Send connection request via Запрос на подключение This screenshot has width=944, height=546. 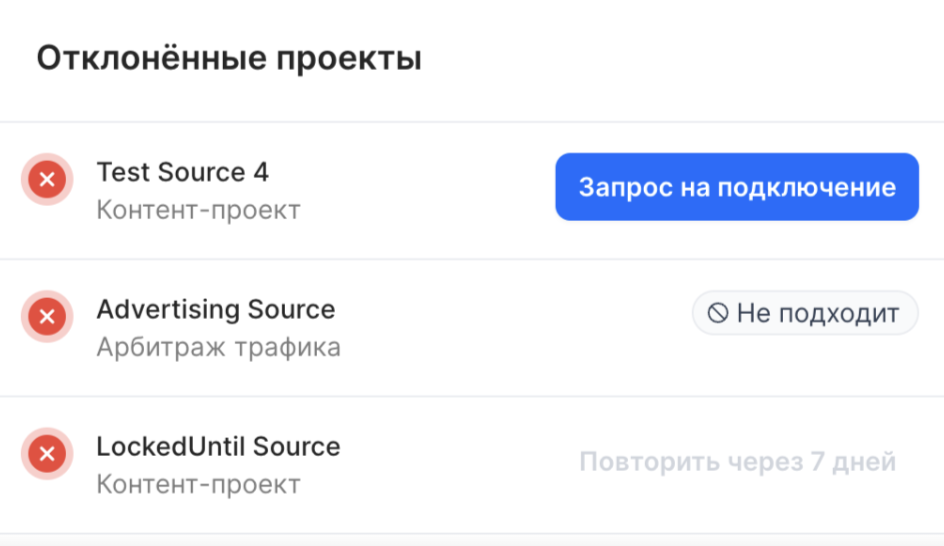tap(737, 187)
